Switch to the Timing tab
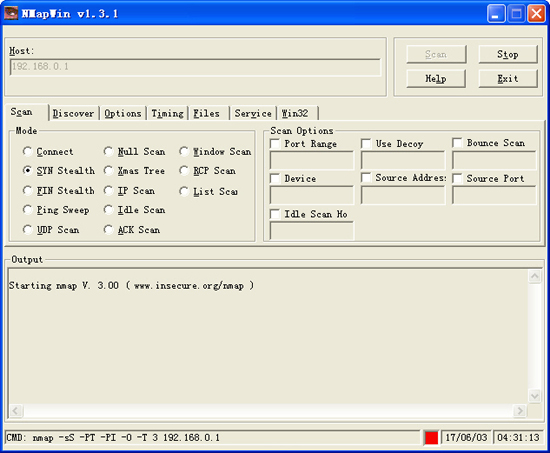 (167, 113)
